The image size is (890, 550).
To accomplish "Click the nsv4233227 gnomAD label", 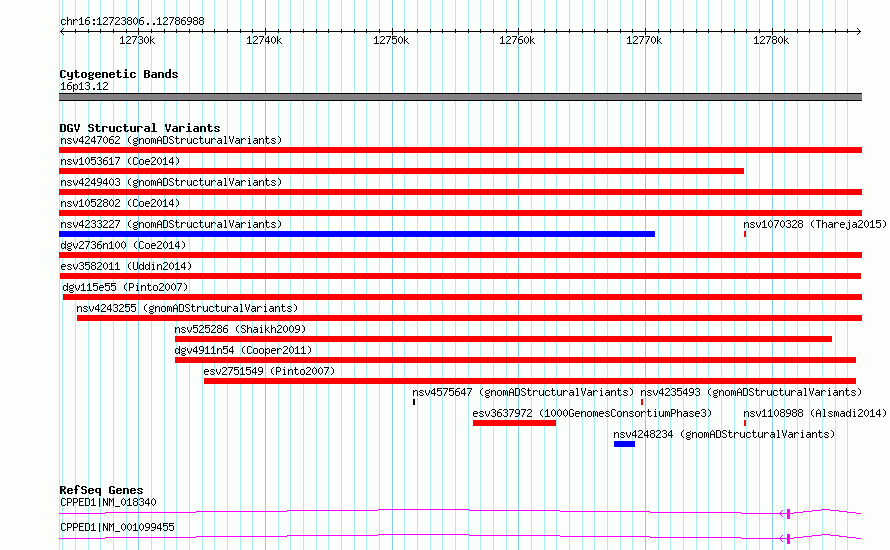I will (x=171, y=224).
